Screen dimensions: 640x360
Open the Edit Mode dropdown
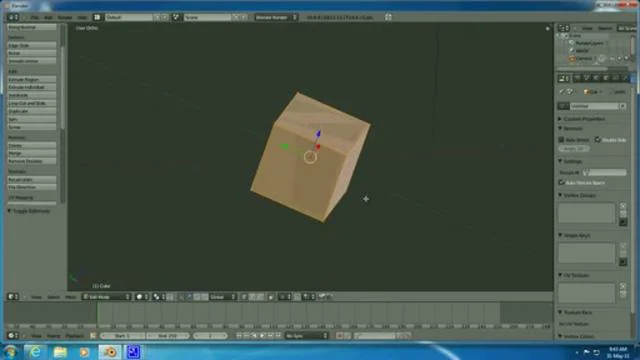click(107, 297)
